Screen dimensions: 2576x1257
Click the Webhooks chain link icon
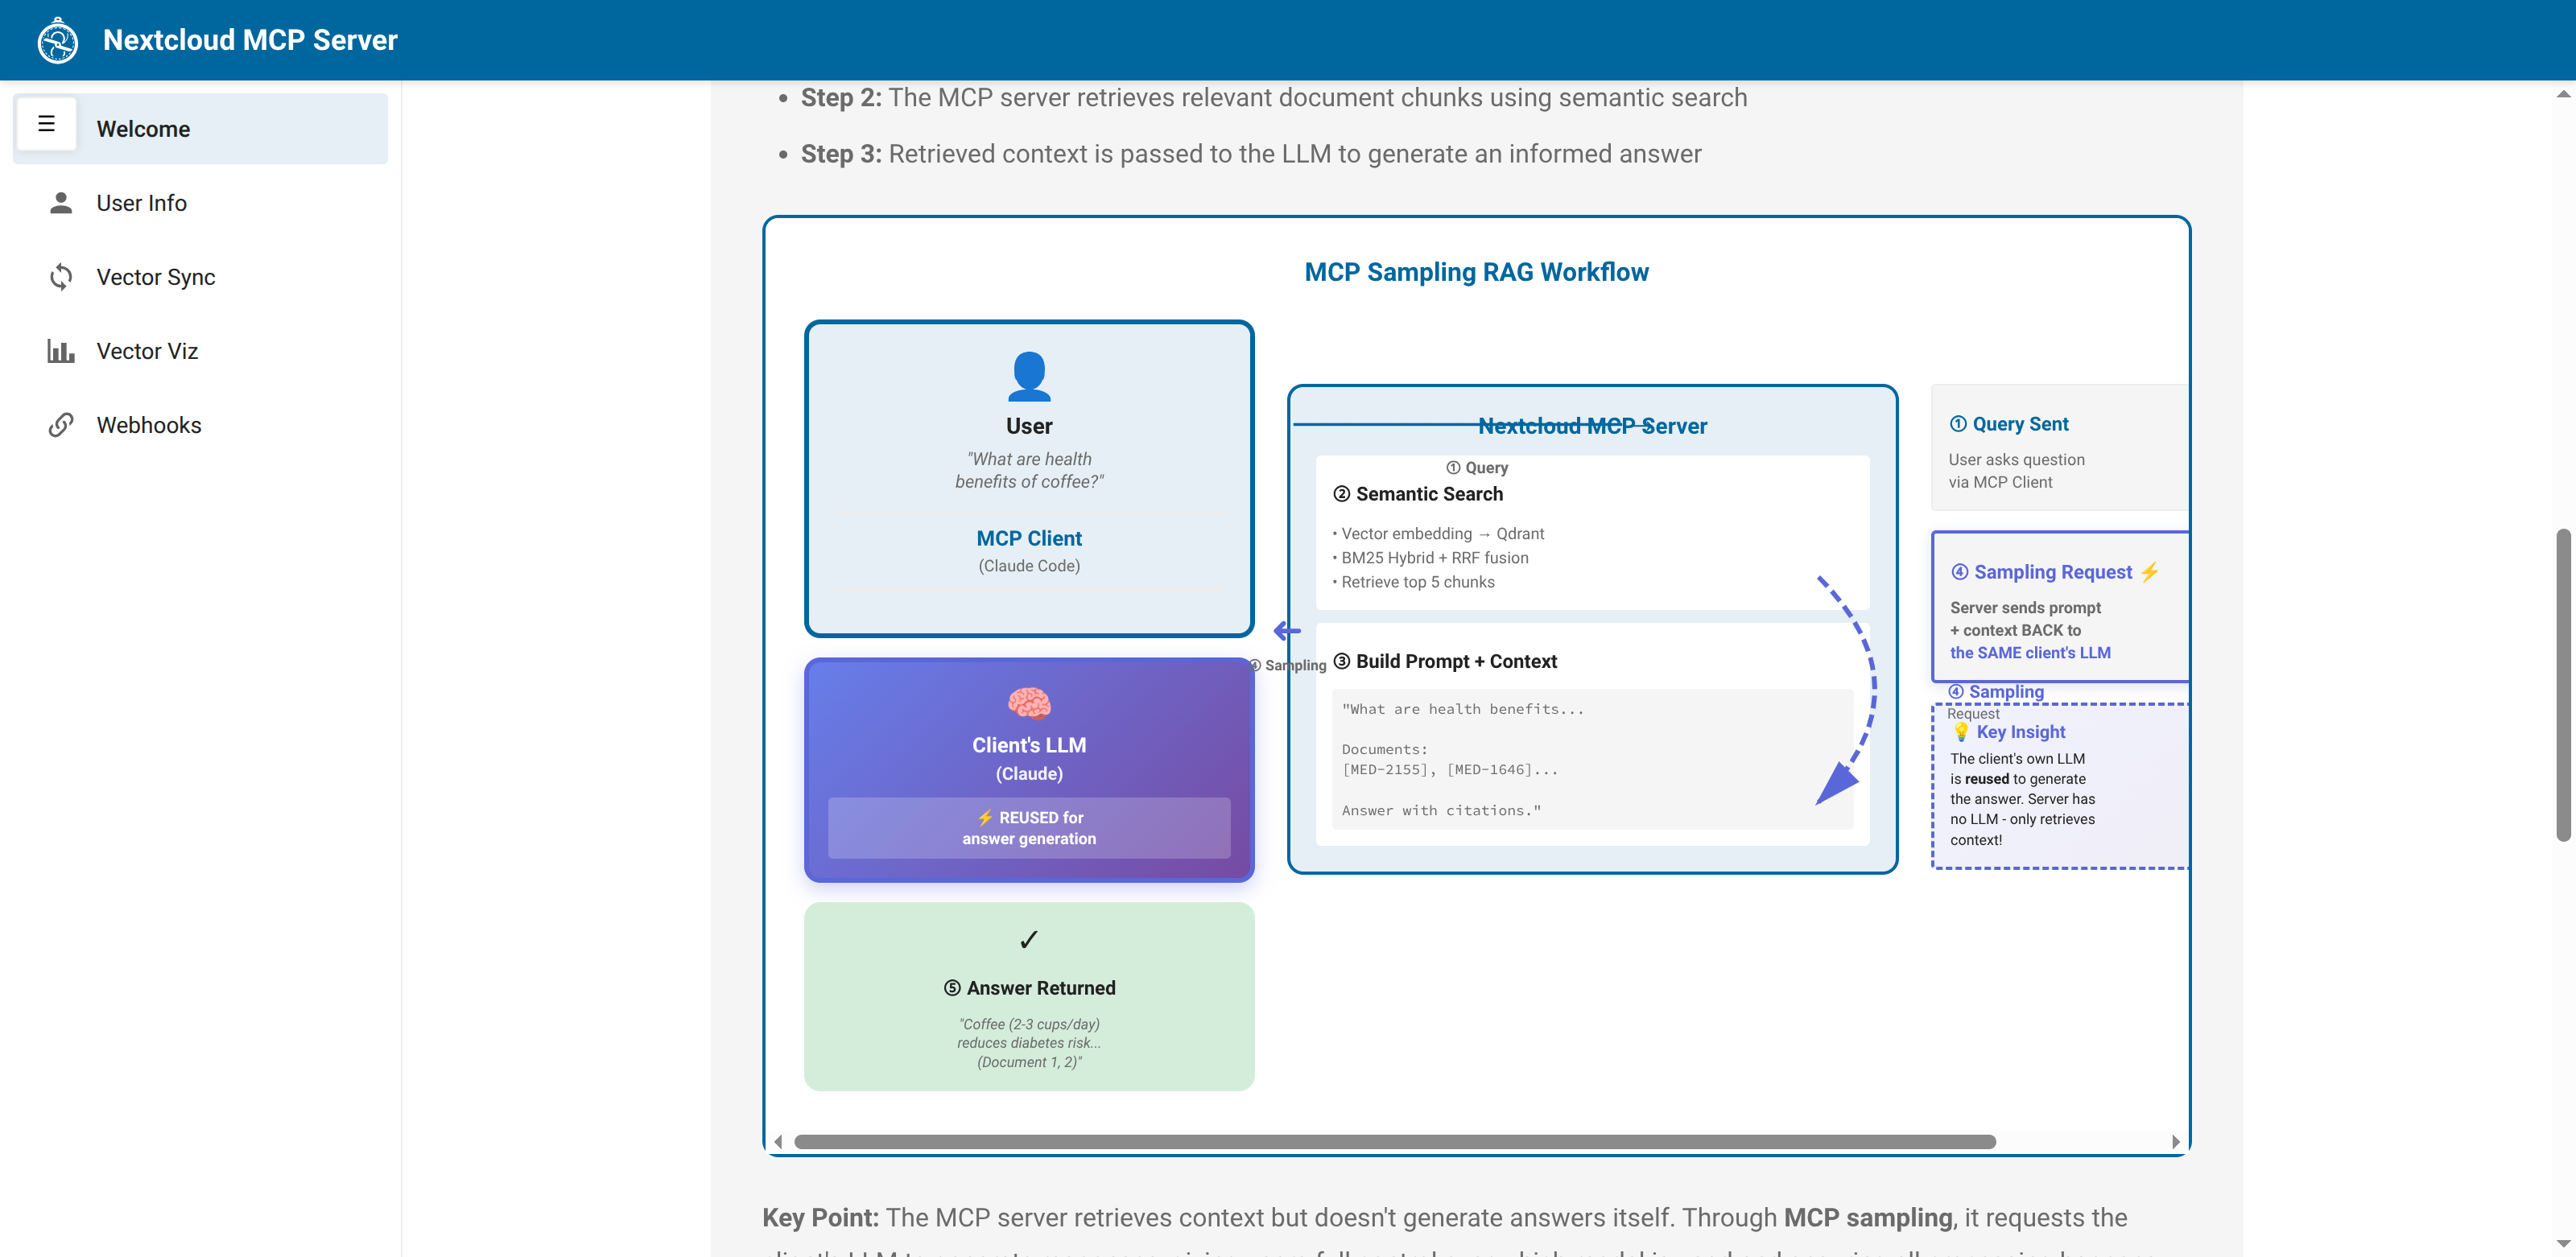point(61,425)
